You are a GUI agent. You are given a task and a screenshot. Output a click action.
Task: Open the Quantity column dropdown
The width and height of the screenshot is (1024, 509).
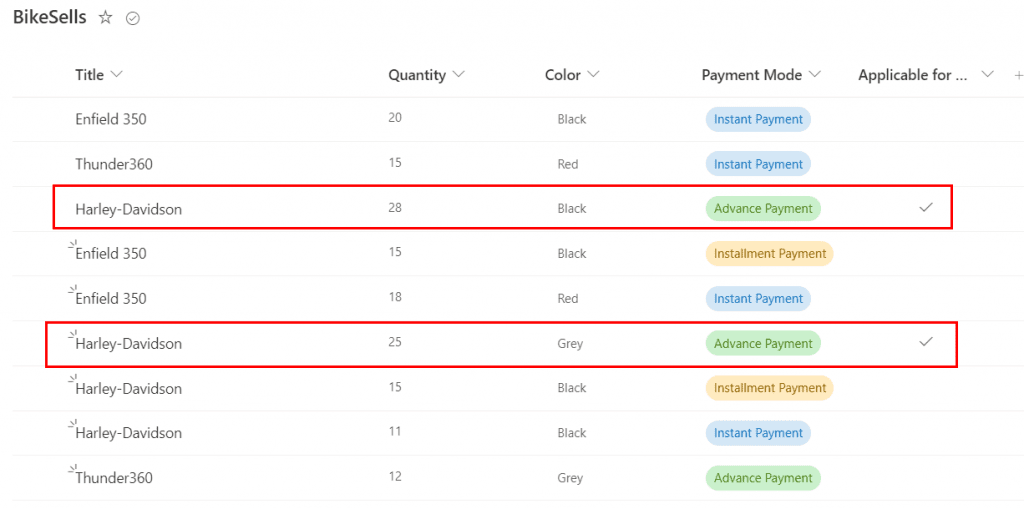(458, 74)
